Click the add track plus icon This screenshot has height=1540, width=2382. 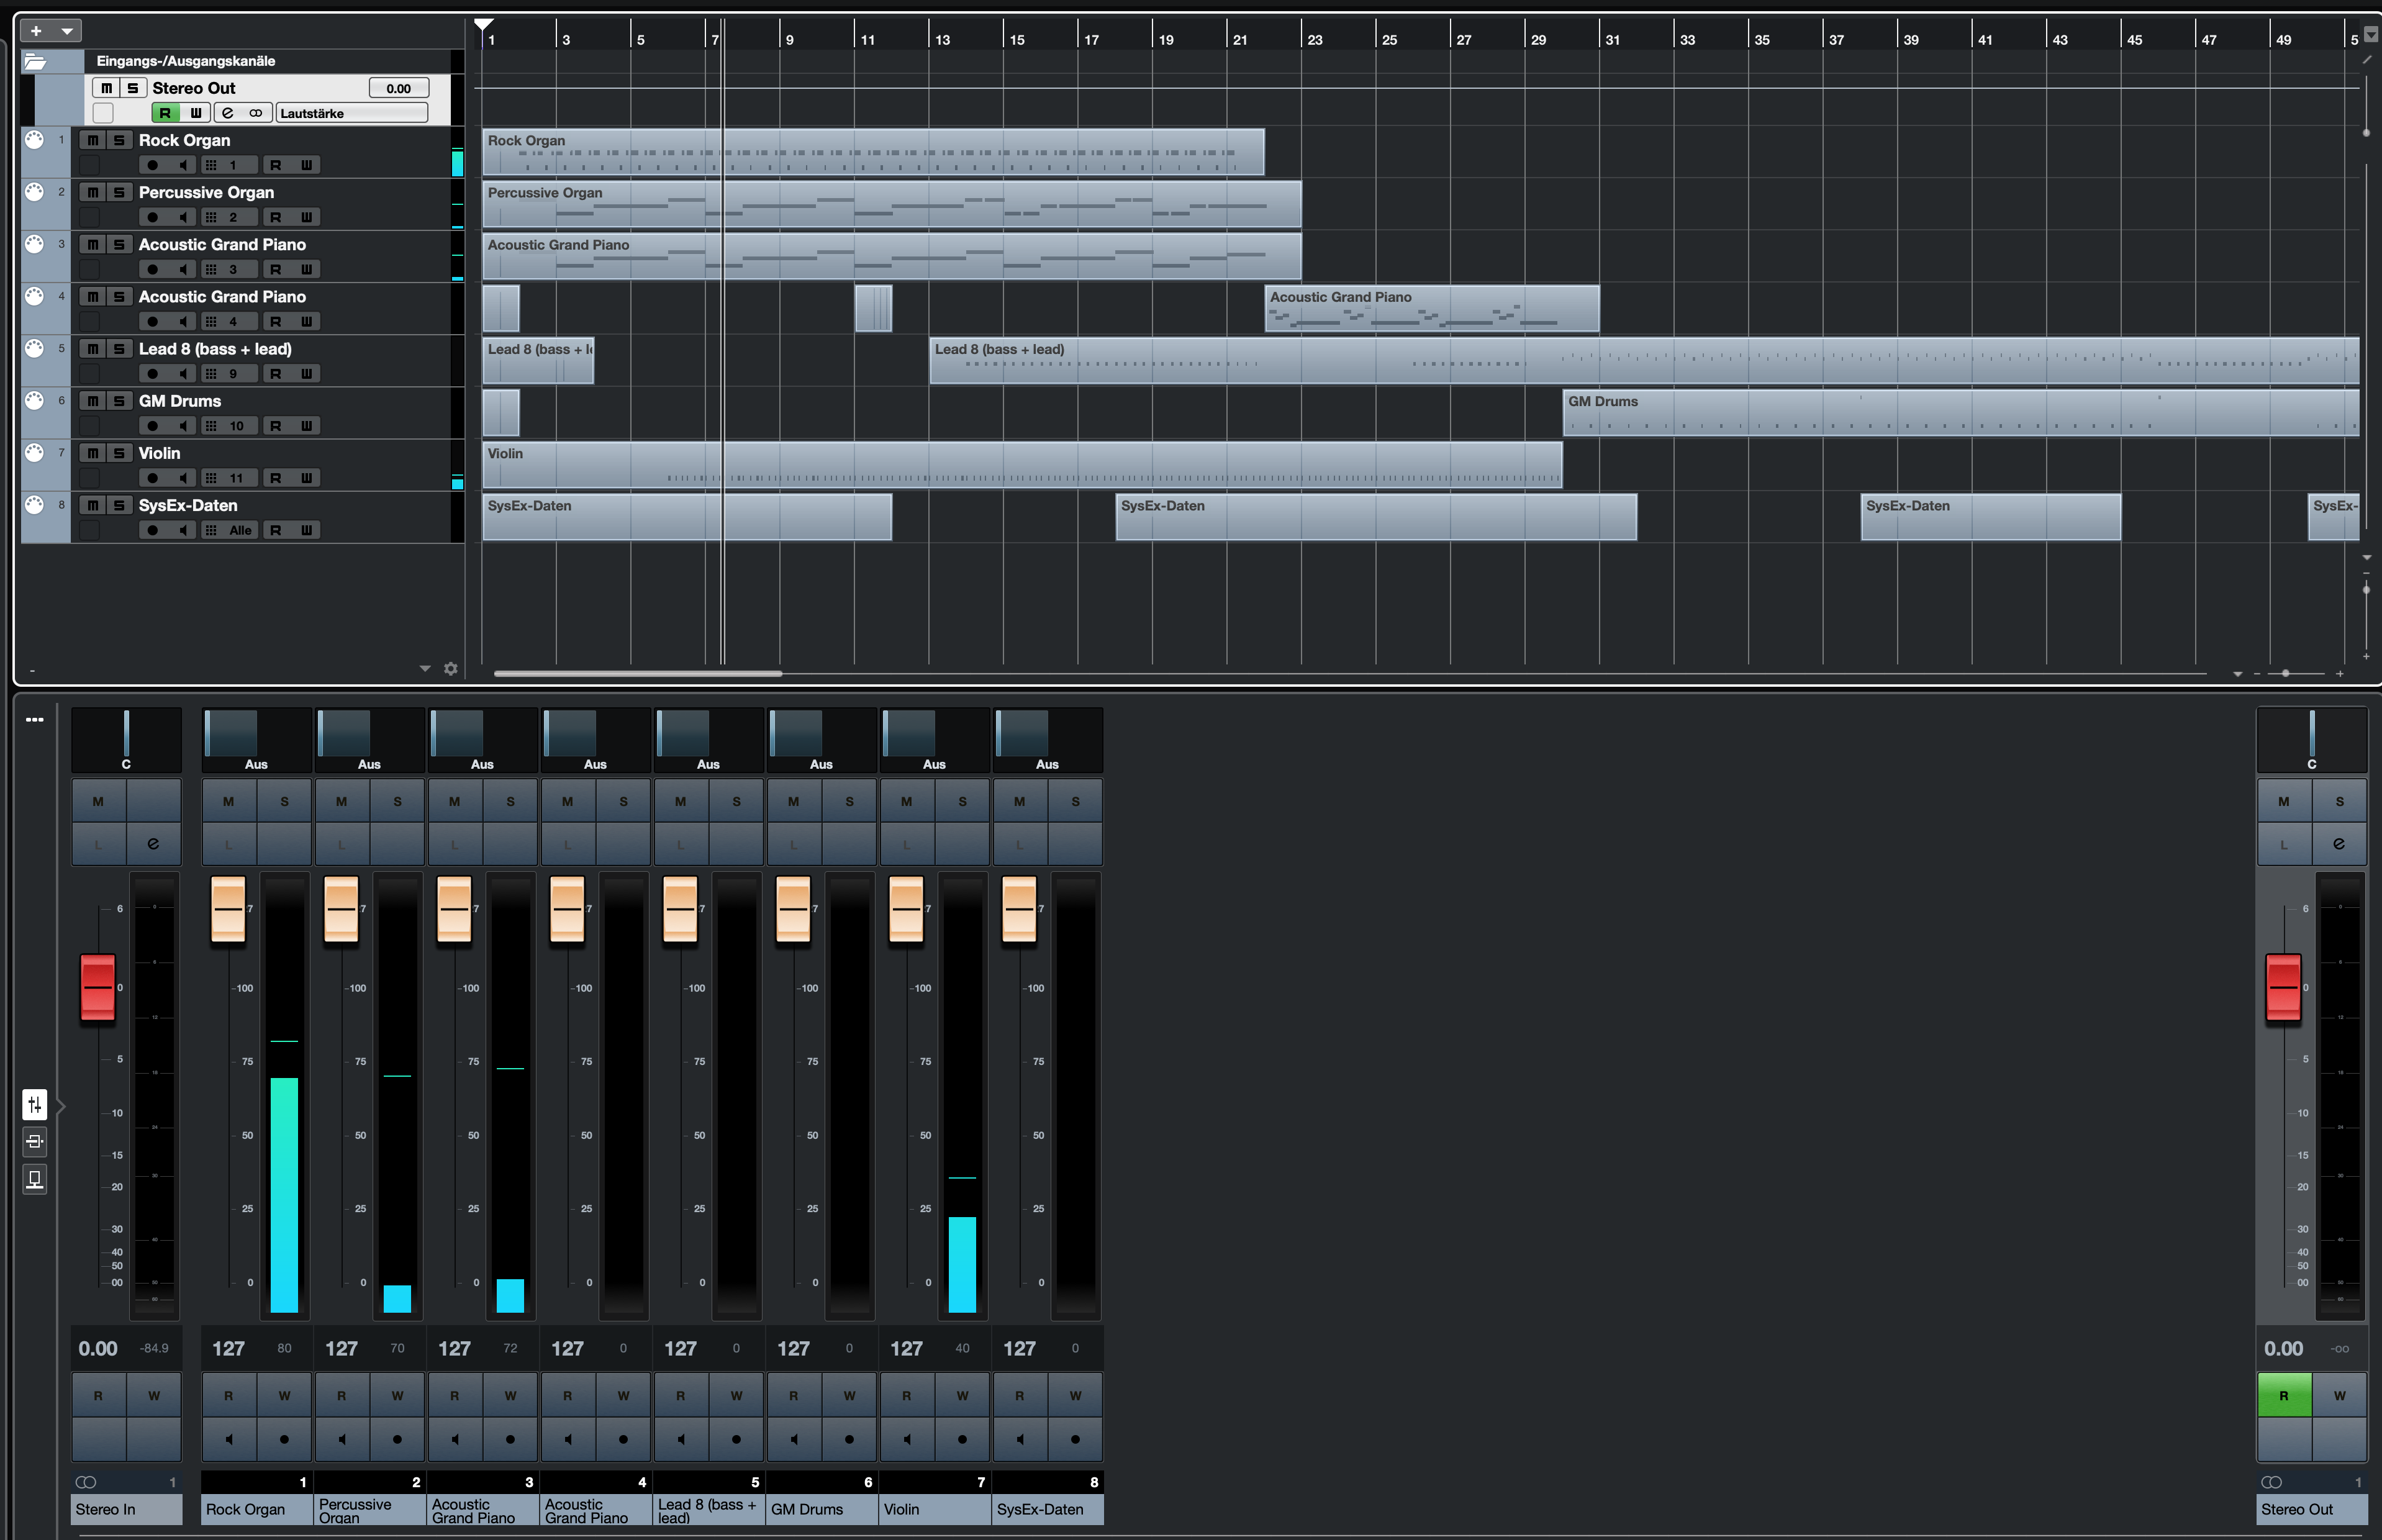(x=36, y=31)
